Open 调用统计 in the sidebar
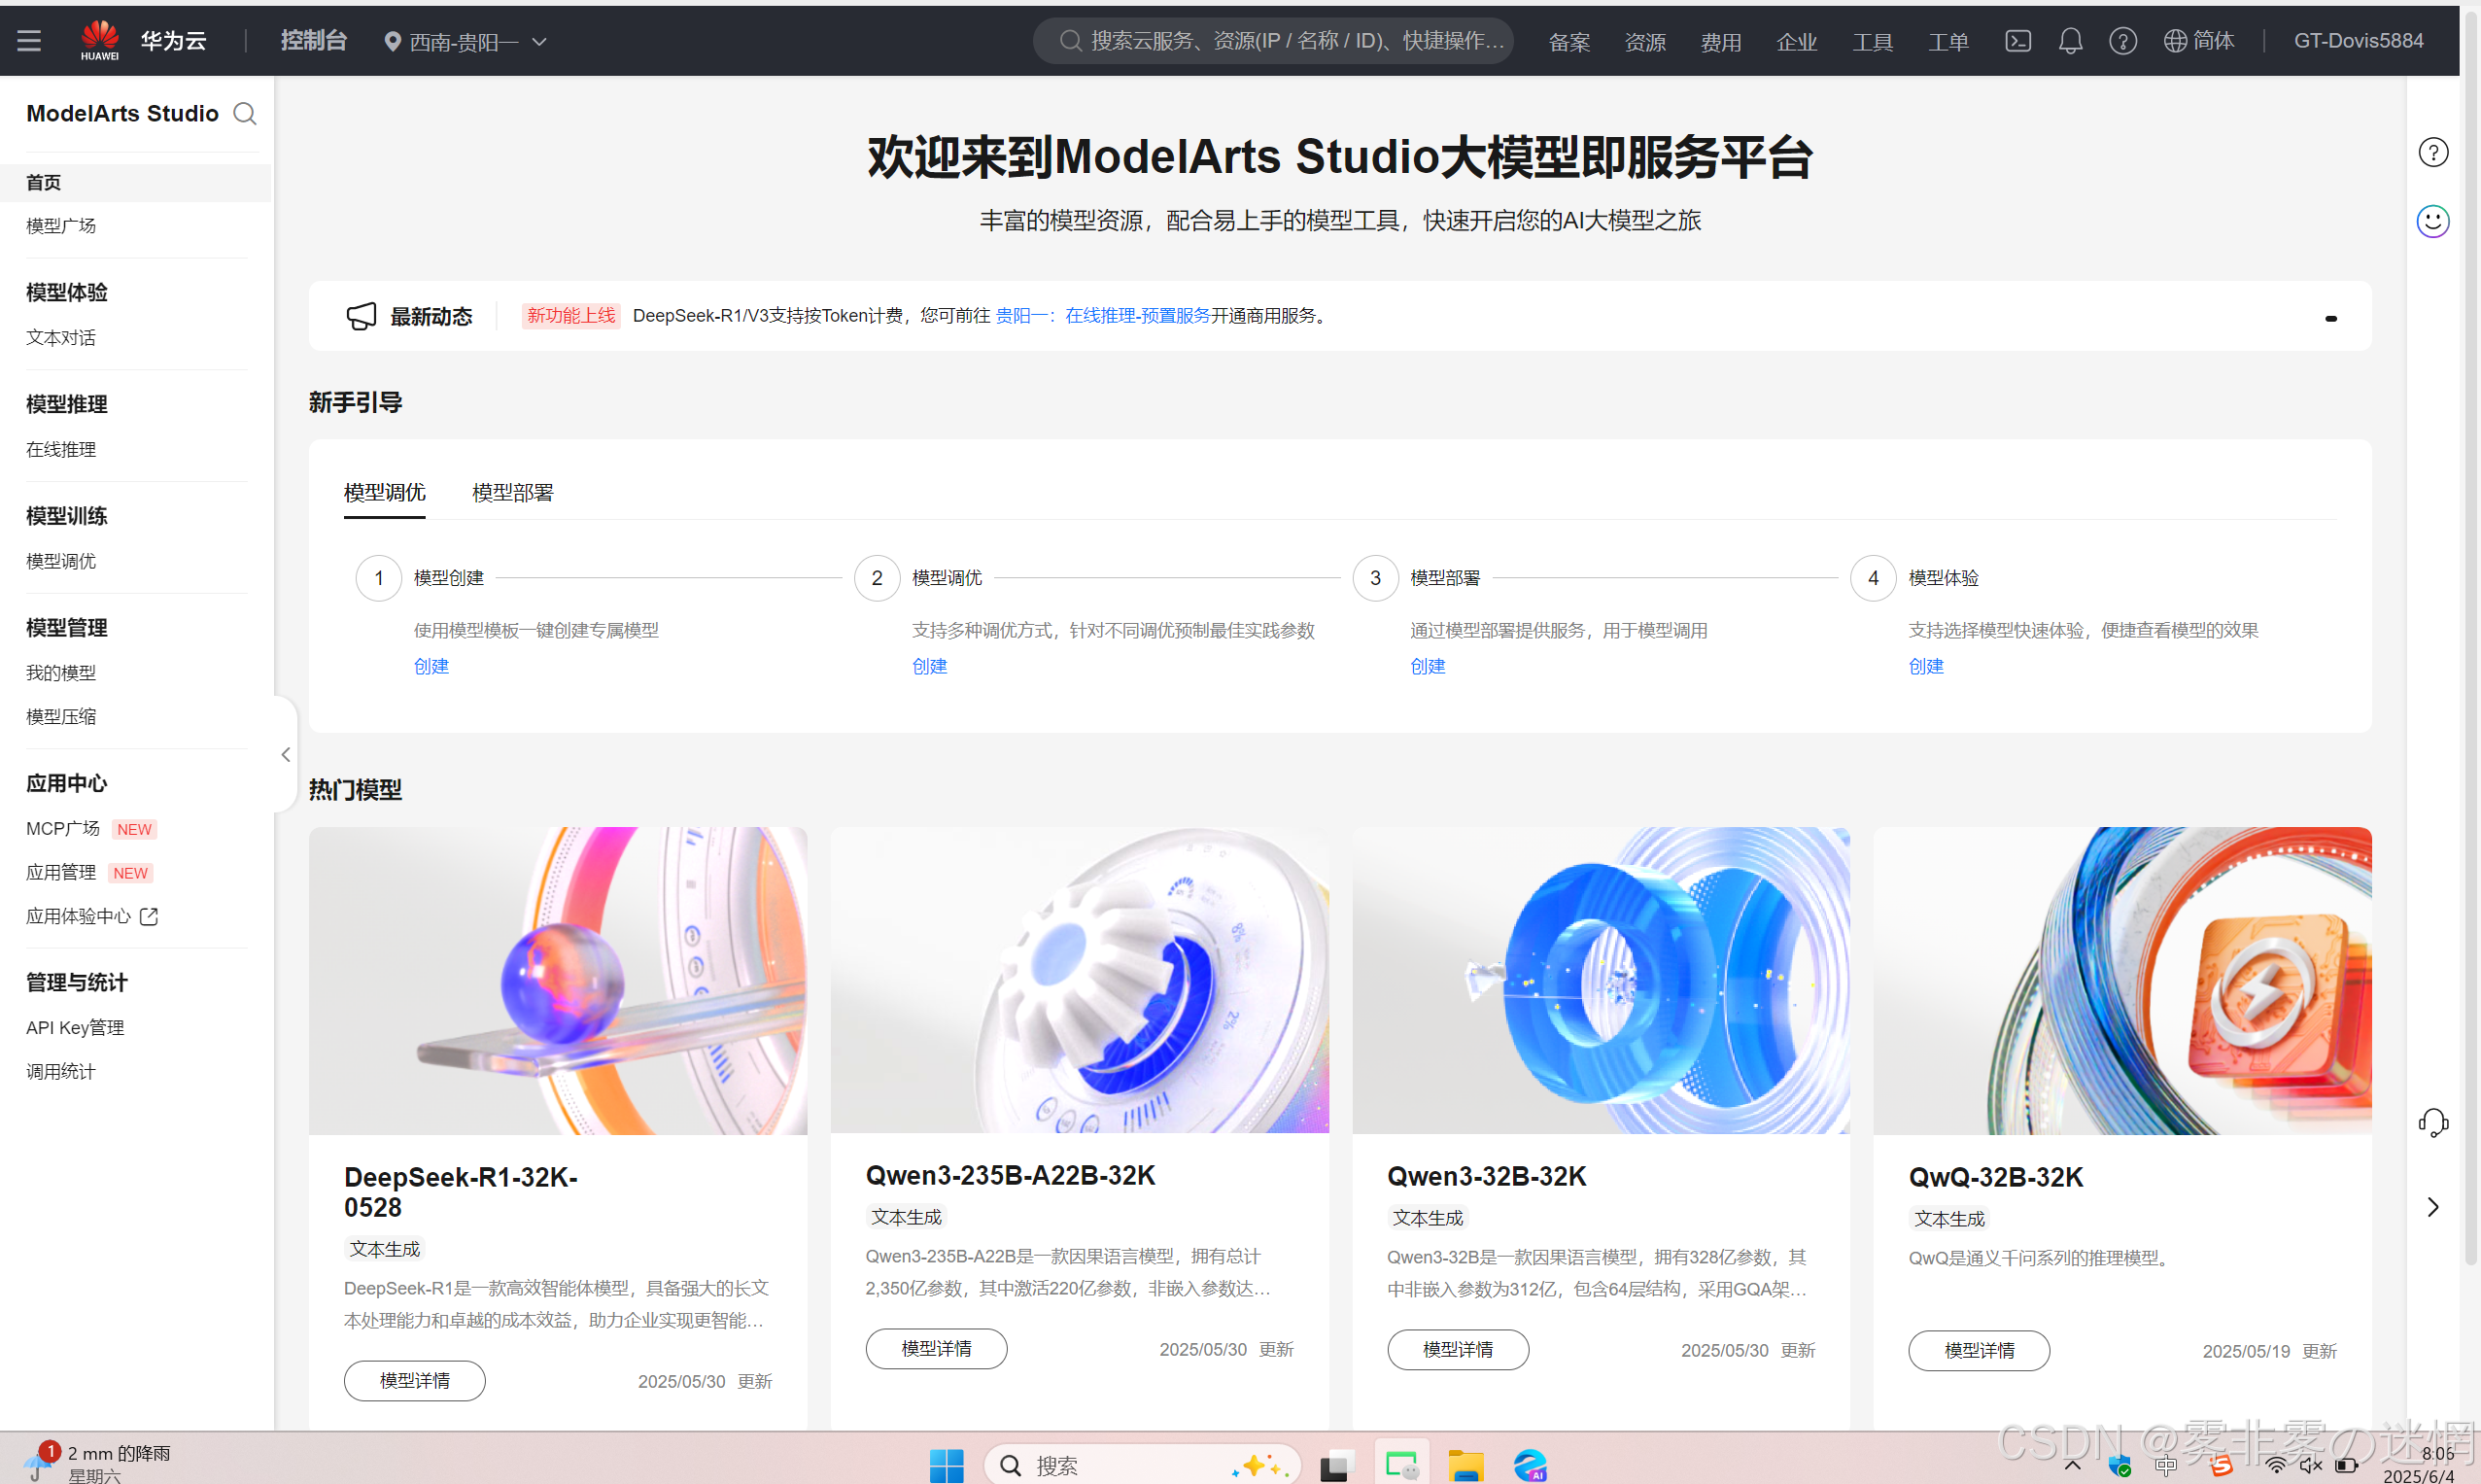Viewport: 2481px width, 1484px height. coord(61,1072)
